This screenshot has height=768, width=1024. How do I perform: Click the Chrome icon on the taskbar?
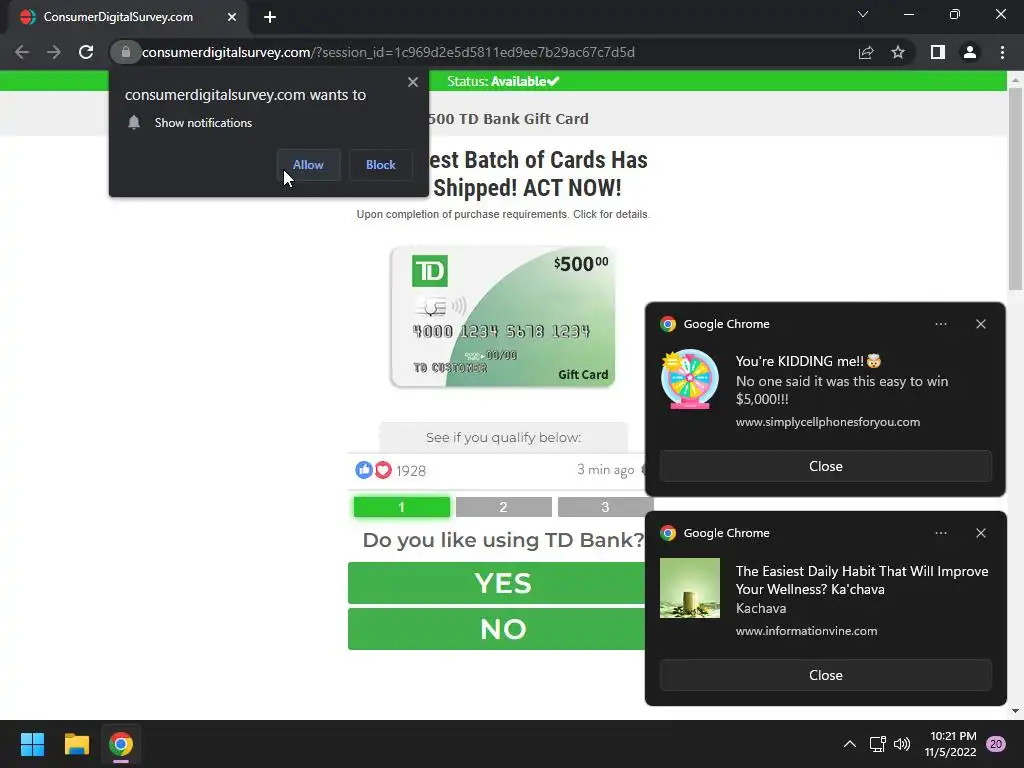tap(121, 744)
